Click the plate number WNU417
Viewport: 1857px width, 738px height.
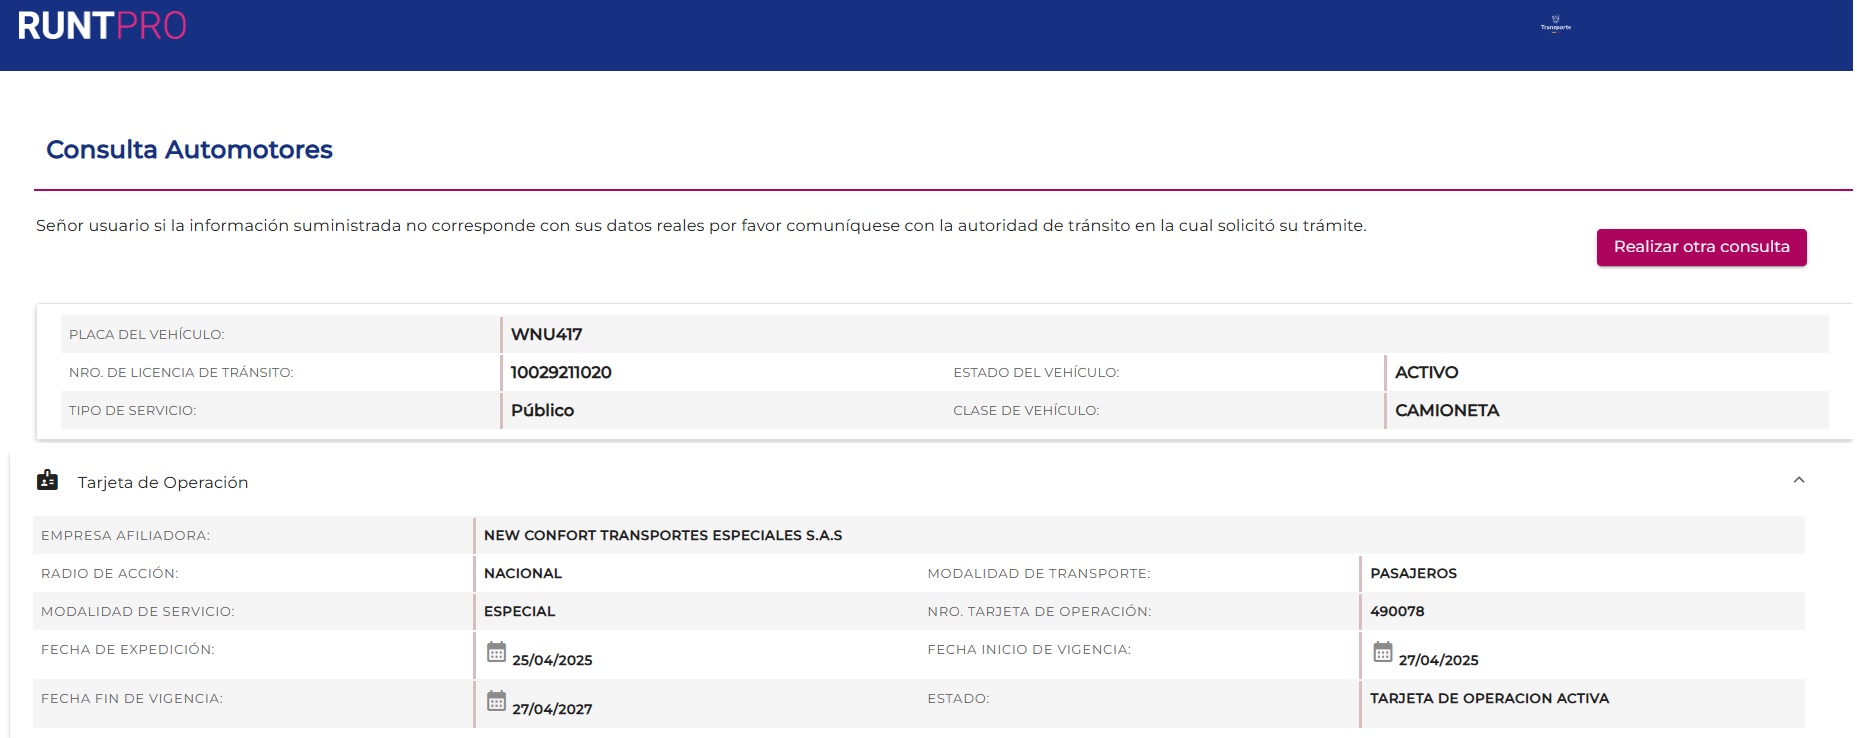[x=546, y=335]
